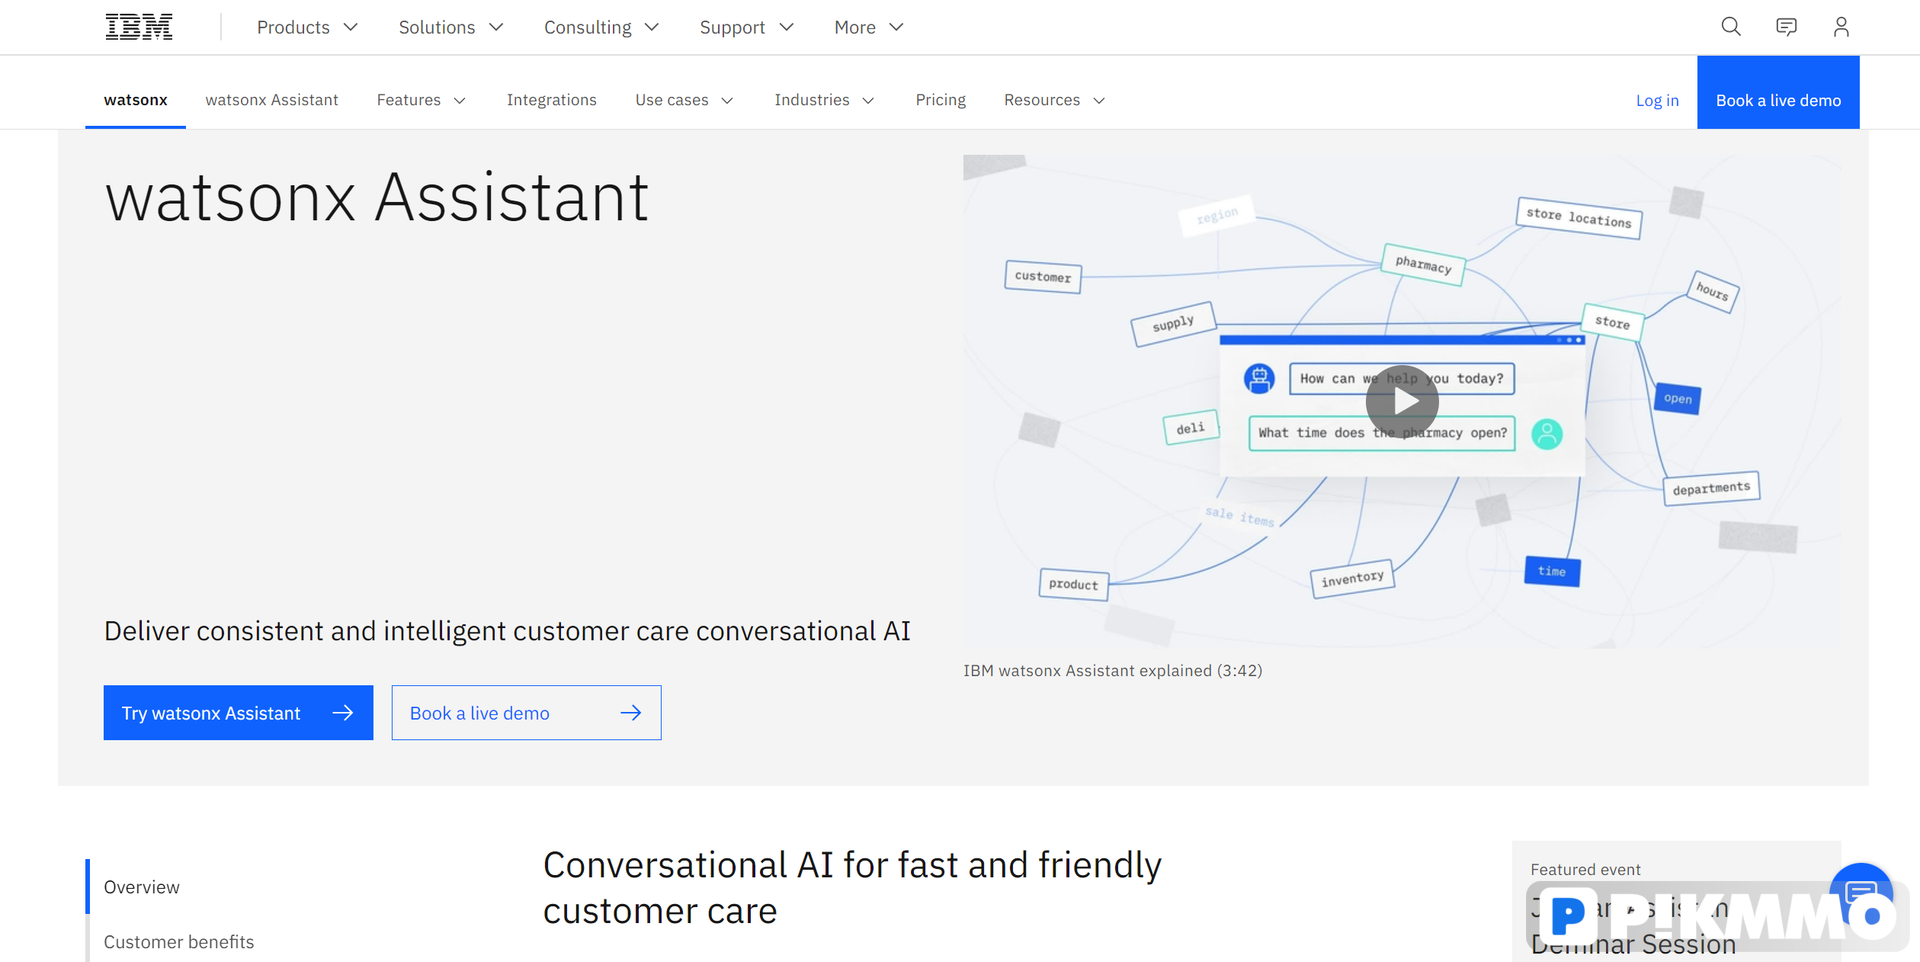The width and height of the screenshot is (1920, 962).
Task: Click the 'customer' node in video
Action: click(1043, 277)
